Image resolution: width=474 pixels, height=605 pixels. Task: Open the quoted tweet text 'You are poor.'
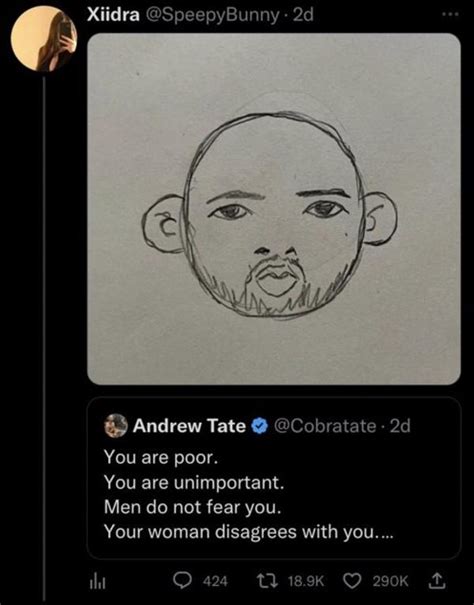click(x=161, y=458)
